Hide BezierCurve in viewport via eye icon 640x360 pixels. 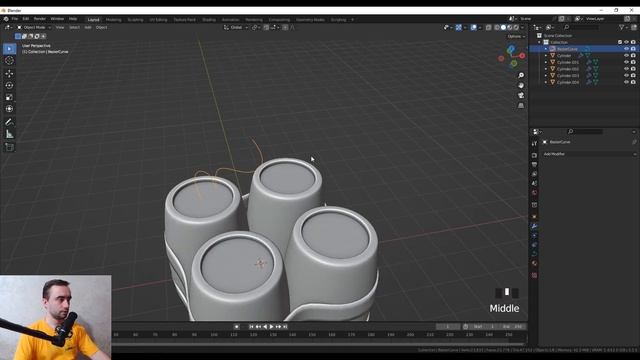(626, 49)
